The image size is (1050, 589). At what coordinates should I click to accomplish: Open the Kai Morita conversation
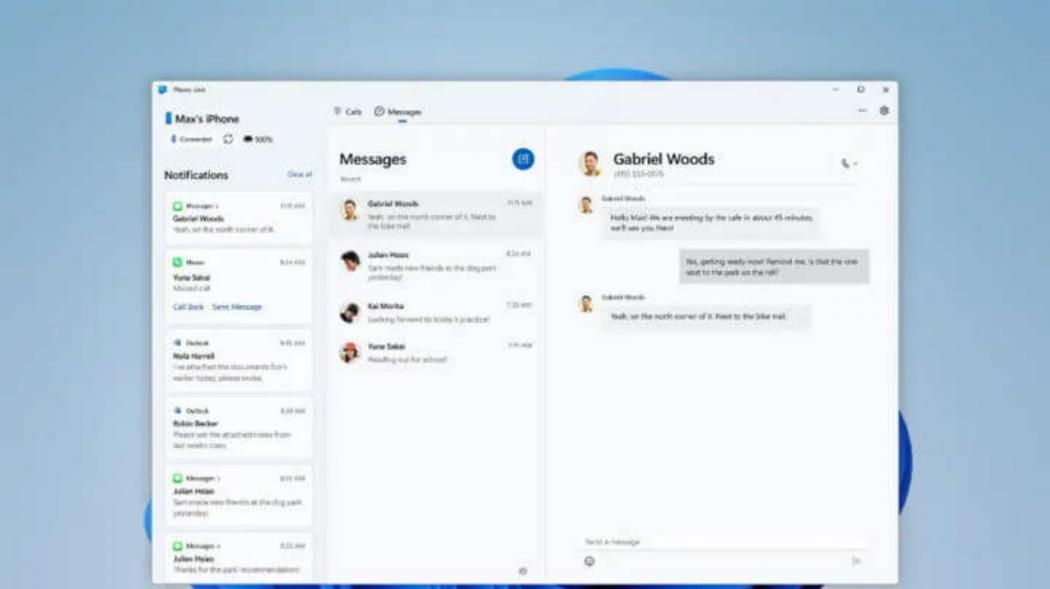(x=435, y=312)
